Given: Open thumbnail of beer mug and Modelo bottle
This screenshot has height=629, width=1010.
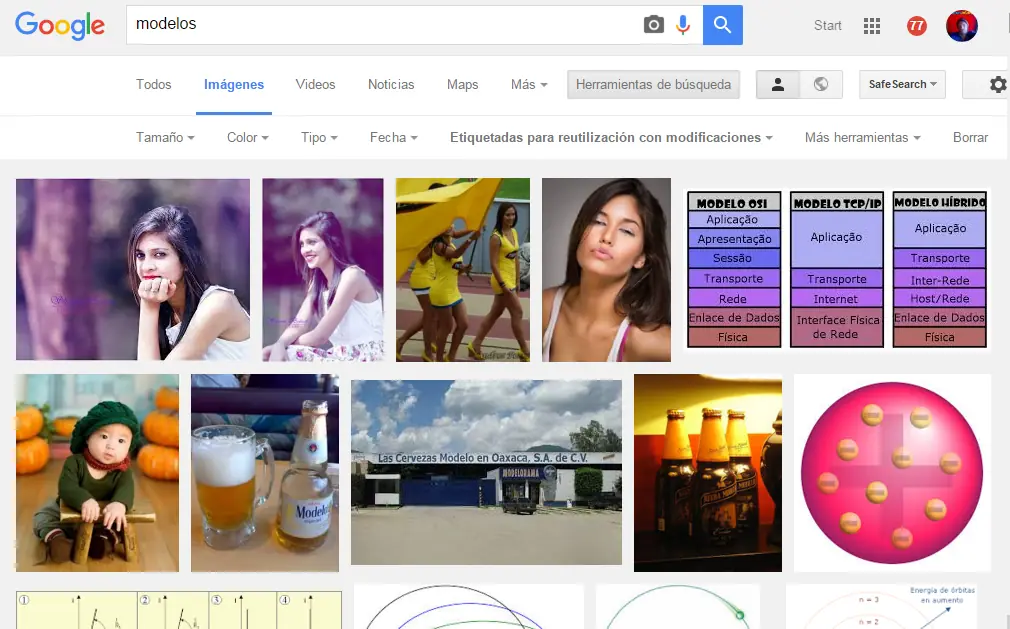Looking at the screenshot, I should (265, 473).
